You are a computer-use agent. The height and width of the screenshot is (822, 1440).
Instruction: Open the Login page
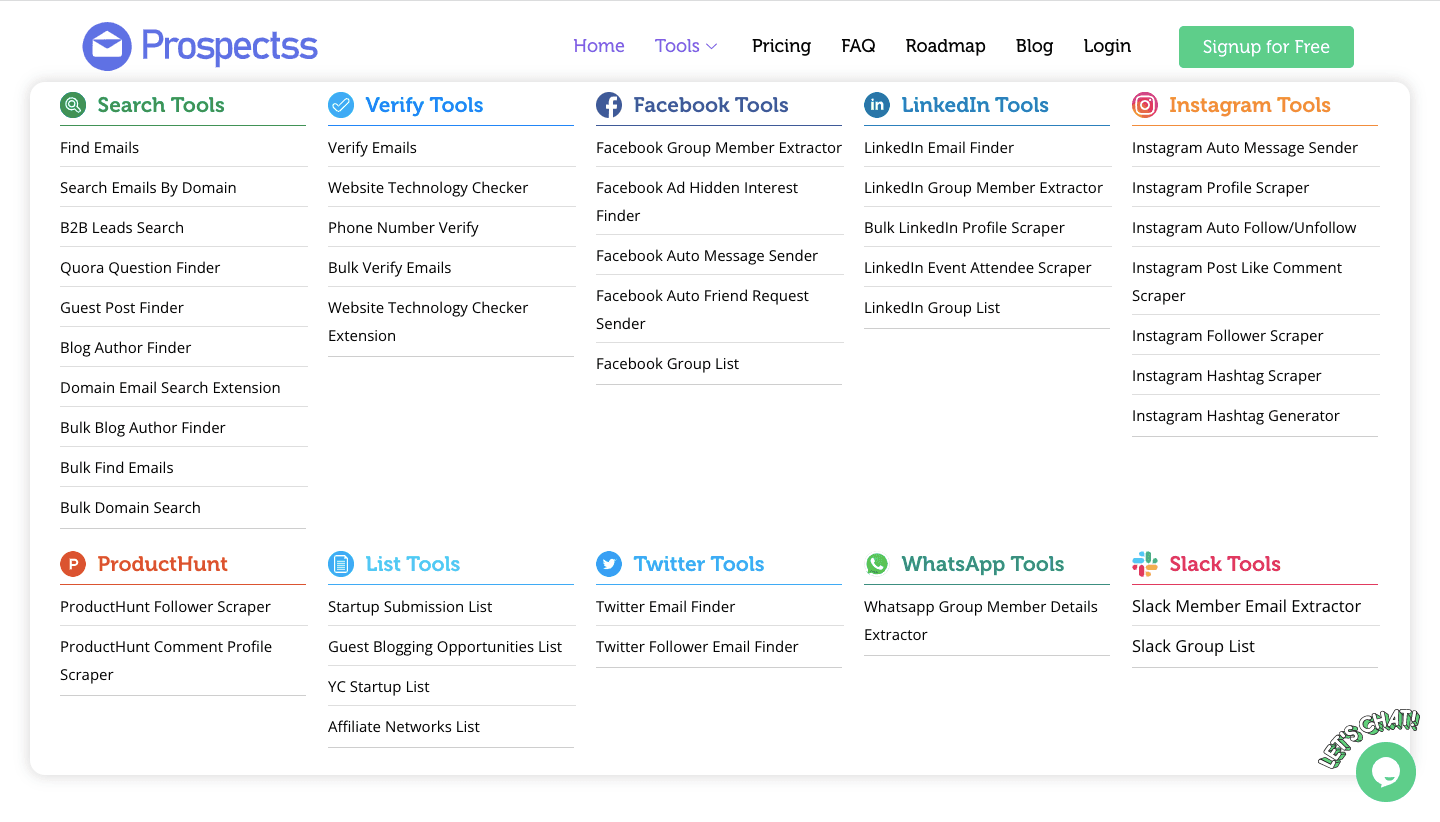click(x=1107, y=46)
